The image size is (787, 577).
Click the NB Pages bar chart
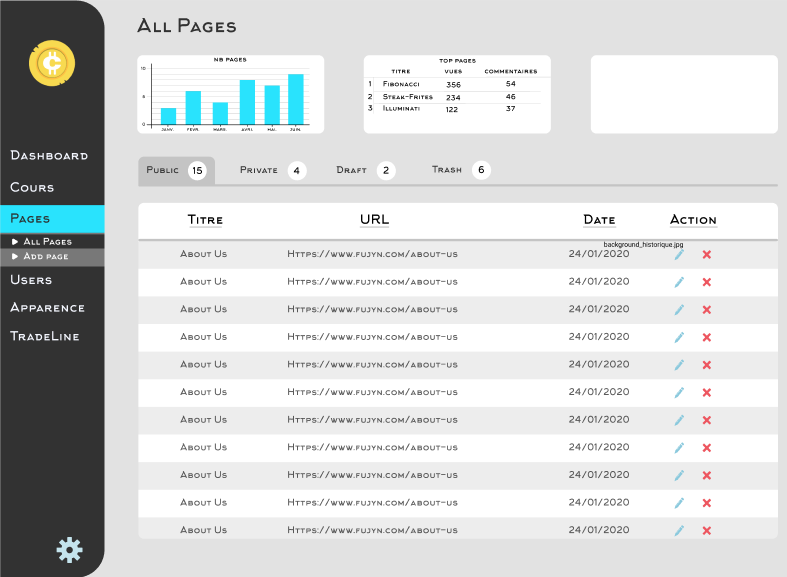(230, 95)
